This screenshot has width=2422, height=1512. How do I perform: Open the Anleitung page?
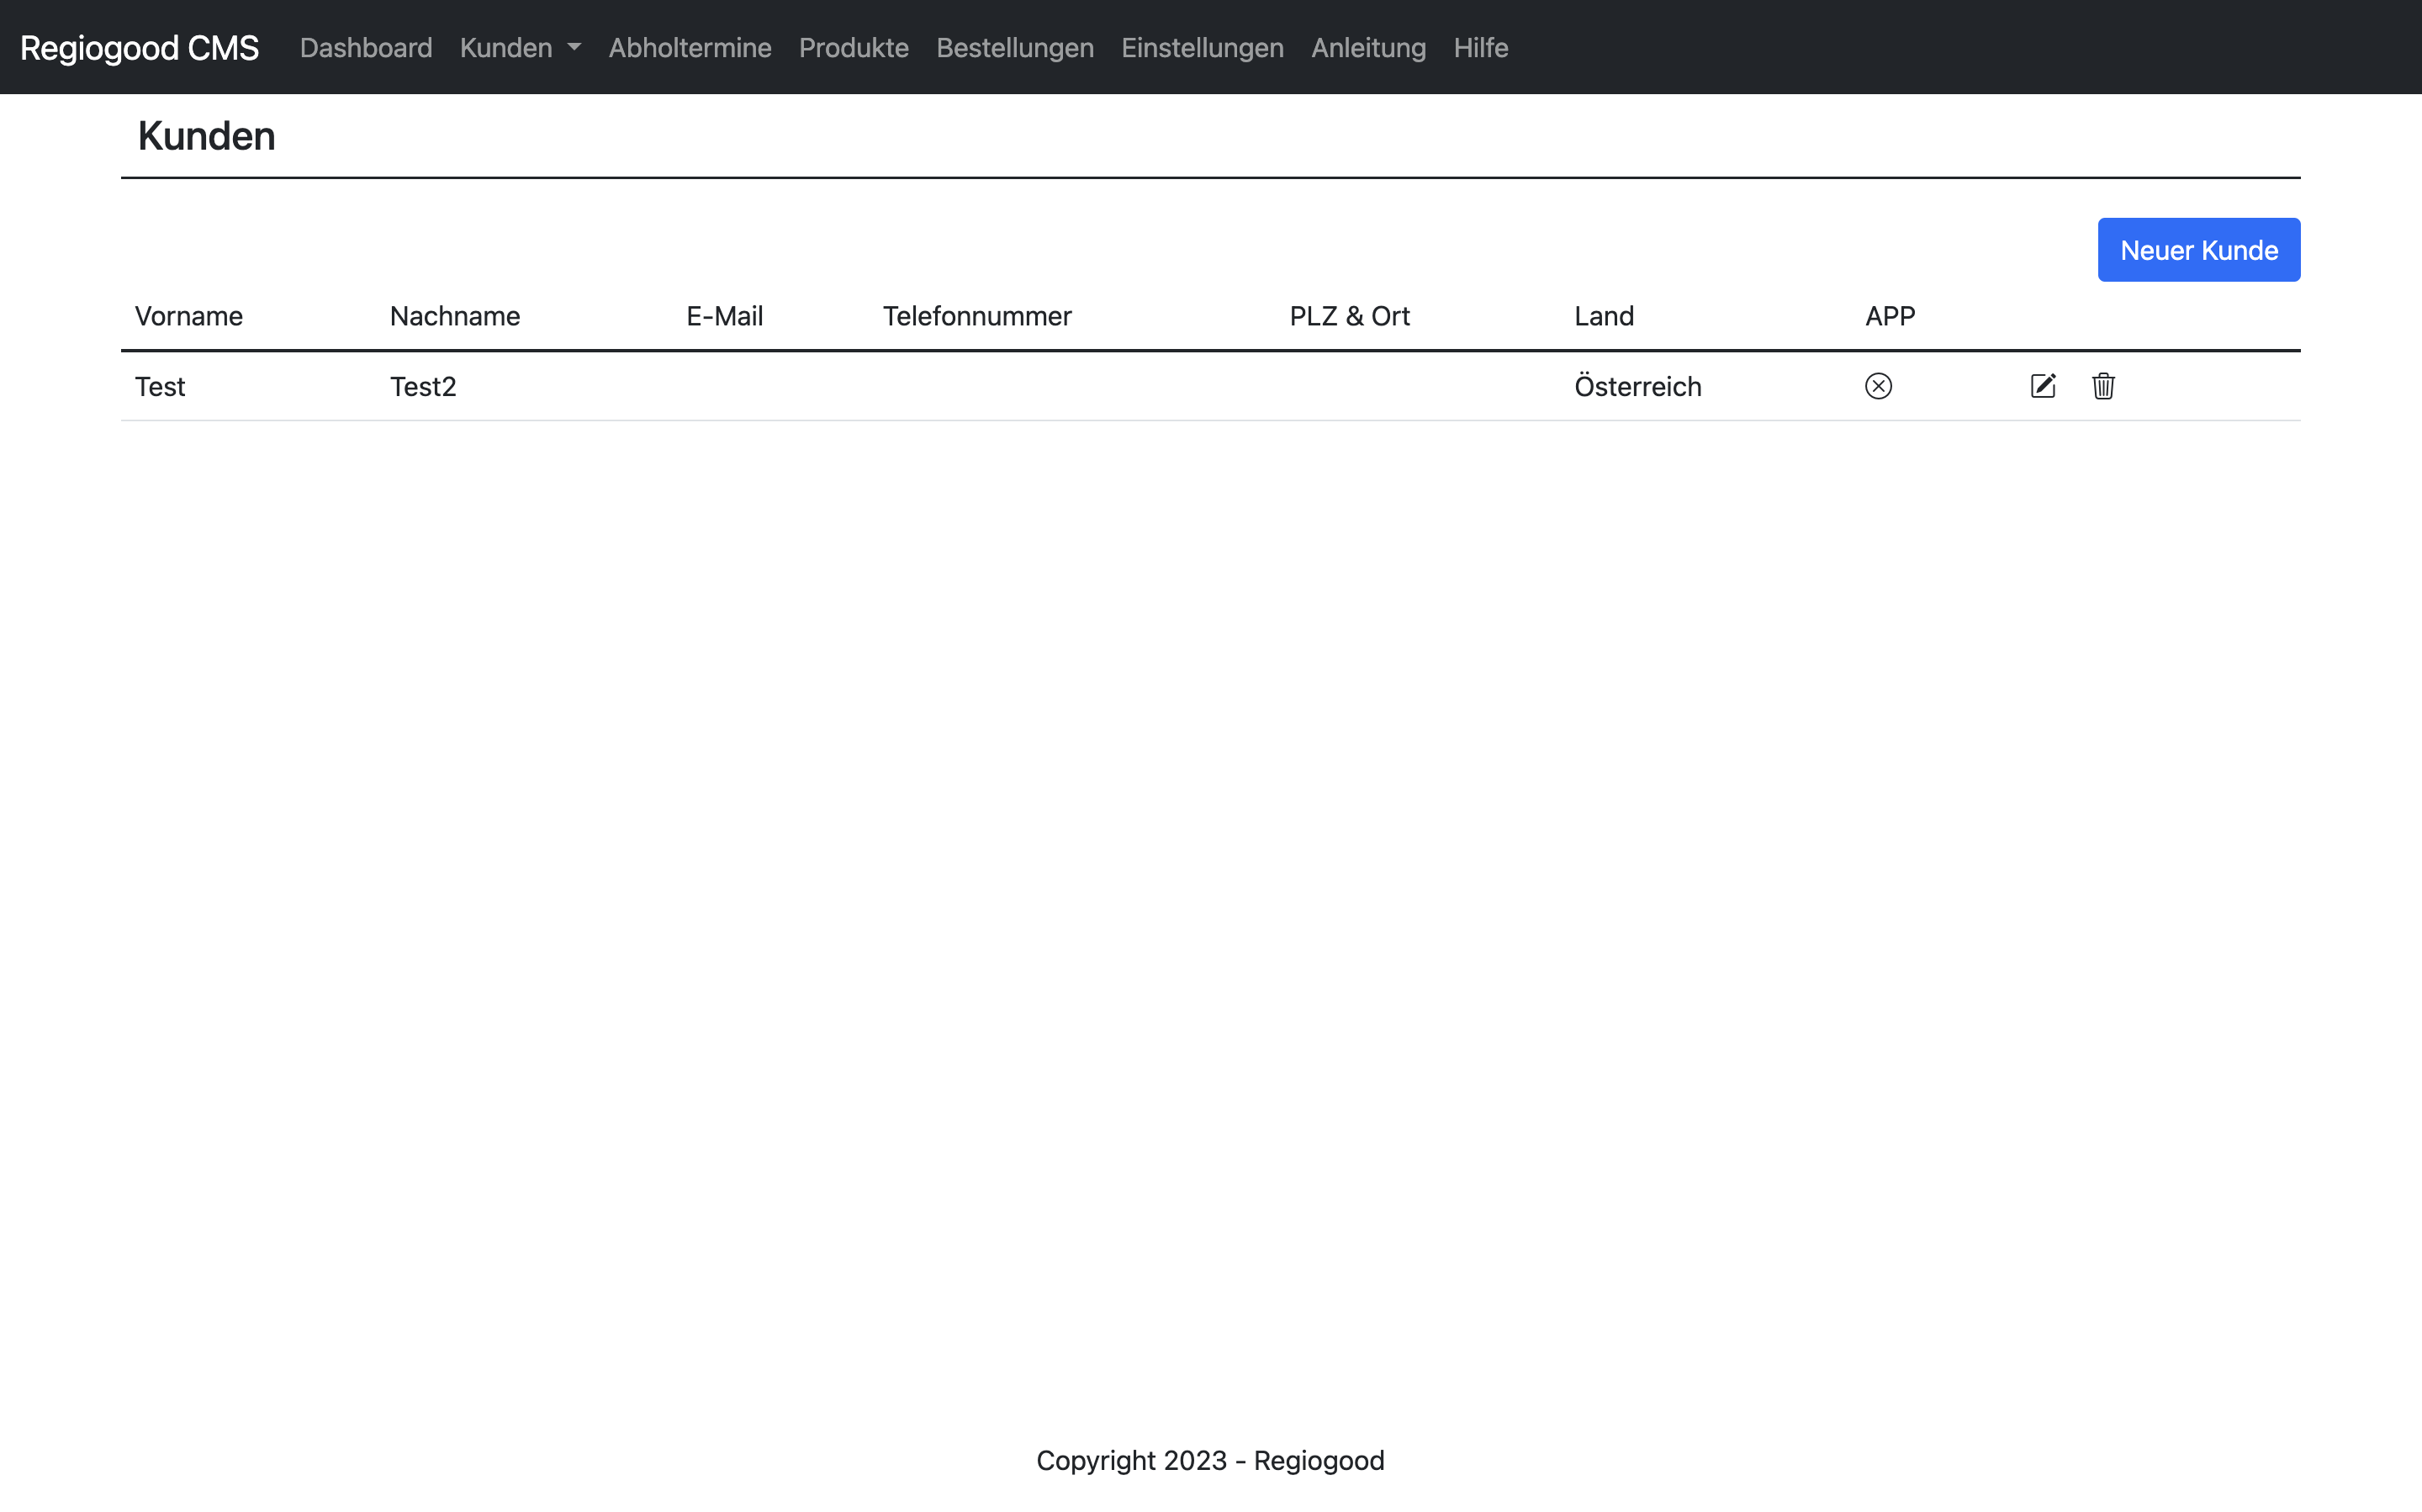(1368, 47)
